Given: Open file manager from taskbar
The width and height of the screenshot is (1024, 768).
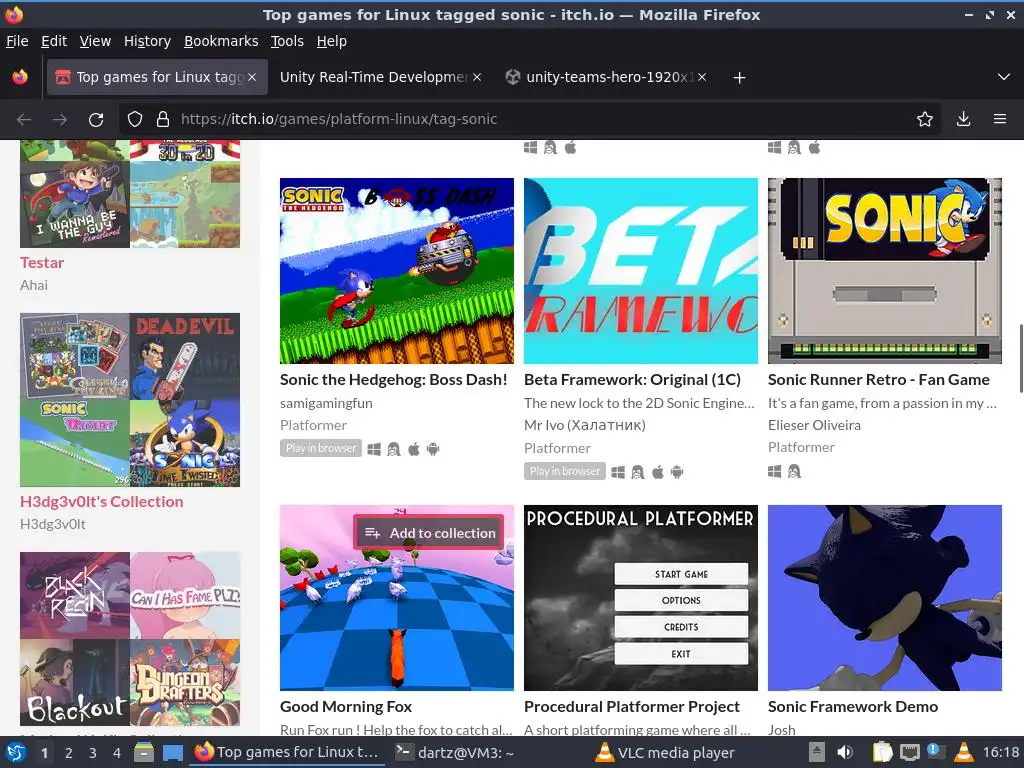Looking at the screenshot, I should (144, 752).
